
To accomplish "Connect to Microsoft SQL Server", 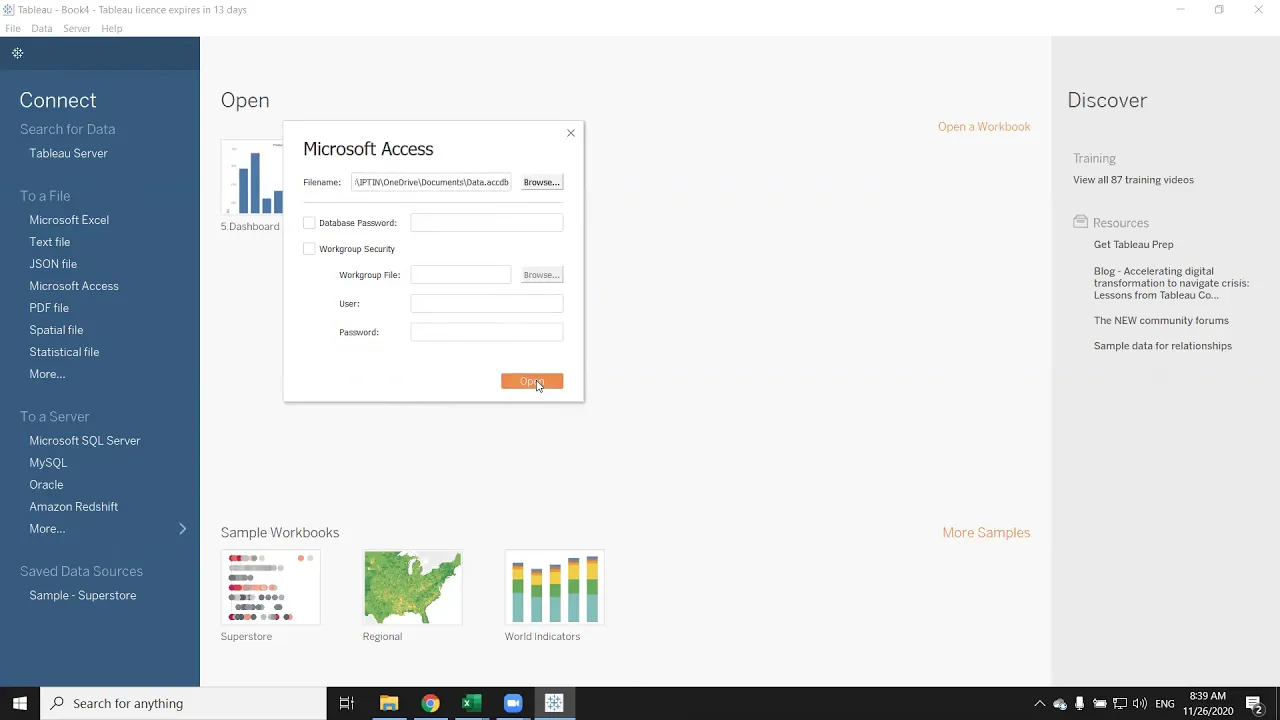I will pos(85,441).
